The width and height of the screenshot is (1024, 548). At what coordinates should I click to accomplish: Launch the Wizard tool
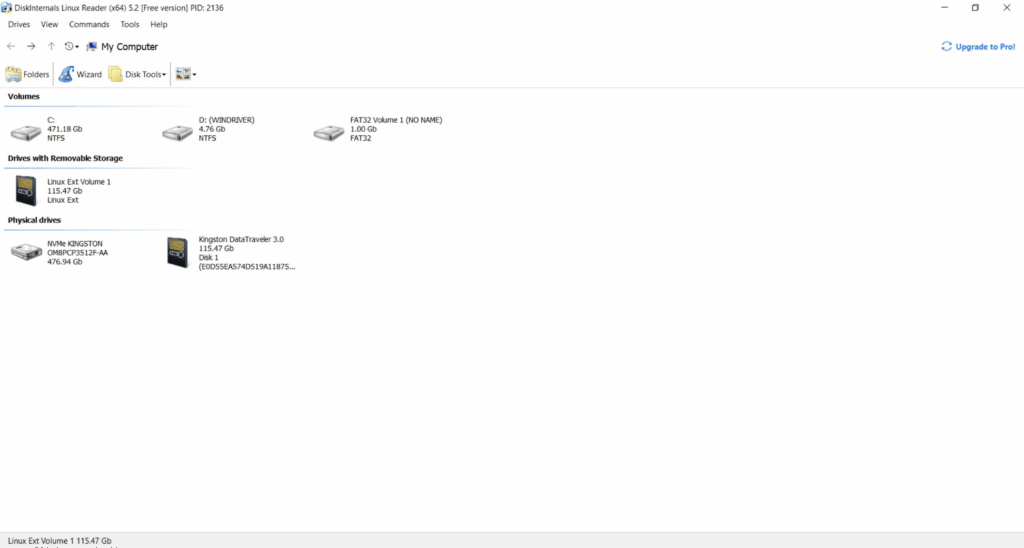80,74
